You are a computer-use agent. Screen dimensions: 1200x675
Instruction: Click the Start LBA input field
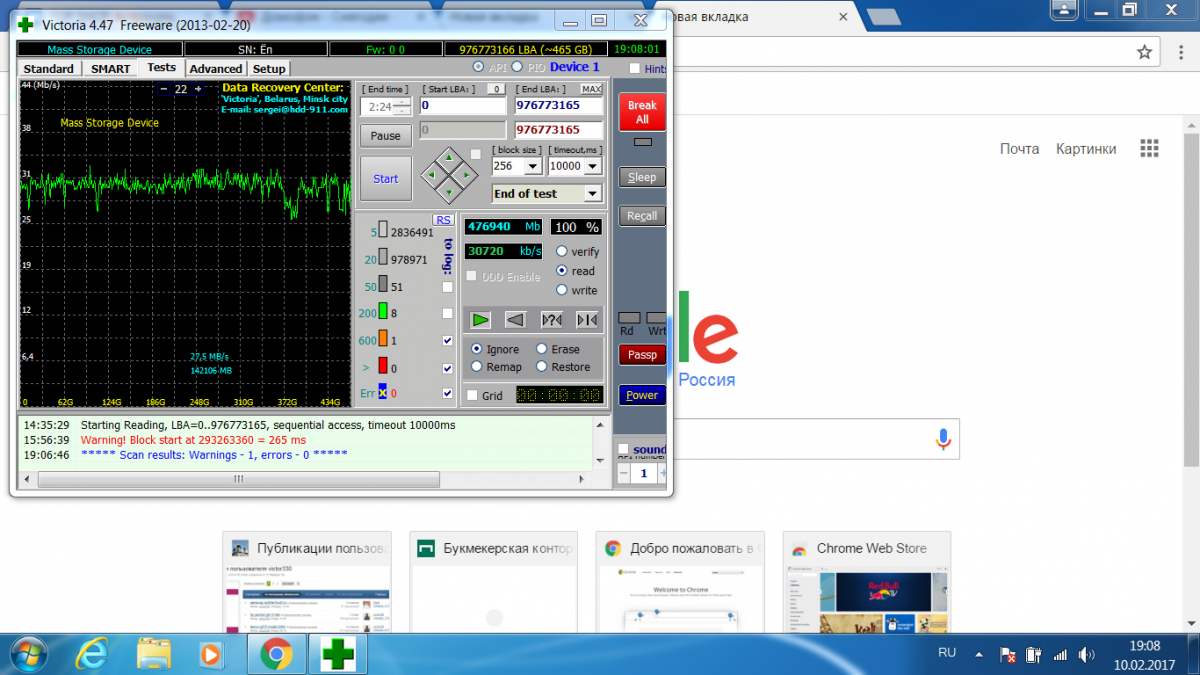[x=463, y=105]
